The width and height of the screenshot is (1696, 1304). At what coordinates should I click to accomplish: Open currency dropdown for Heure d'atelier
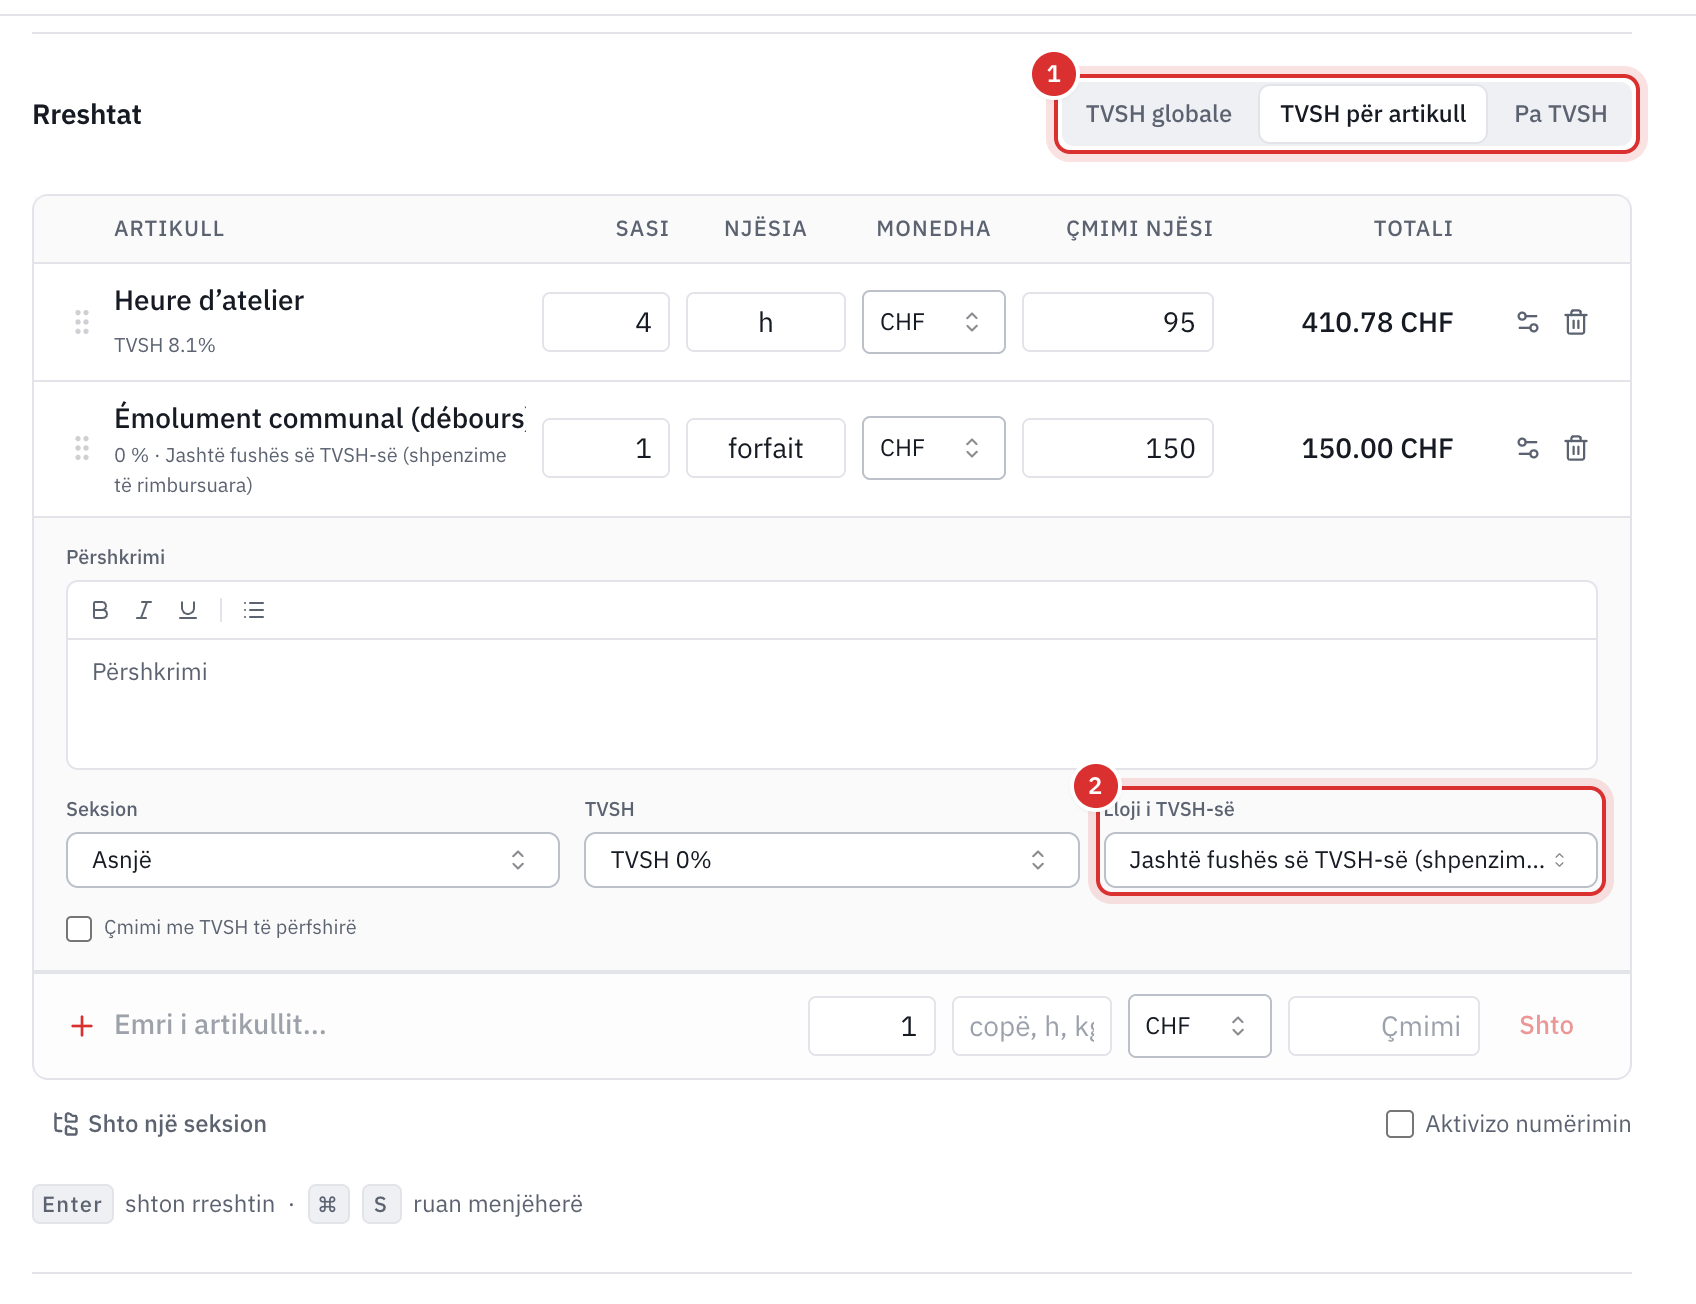click(934, 322)
